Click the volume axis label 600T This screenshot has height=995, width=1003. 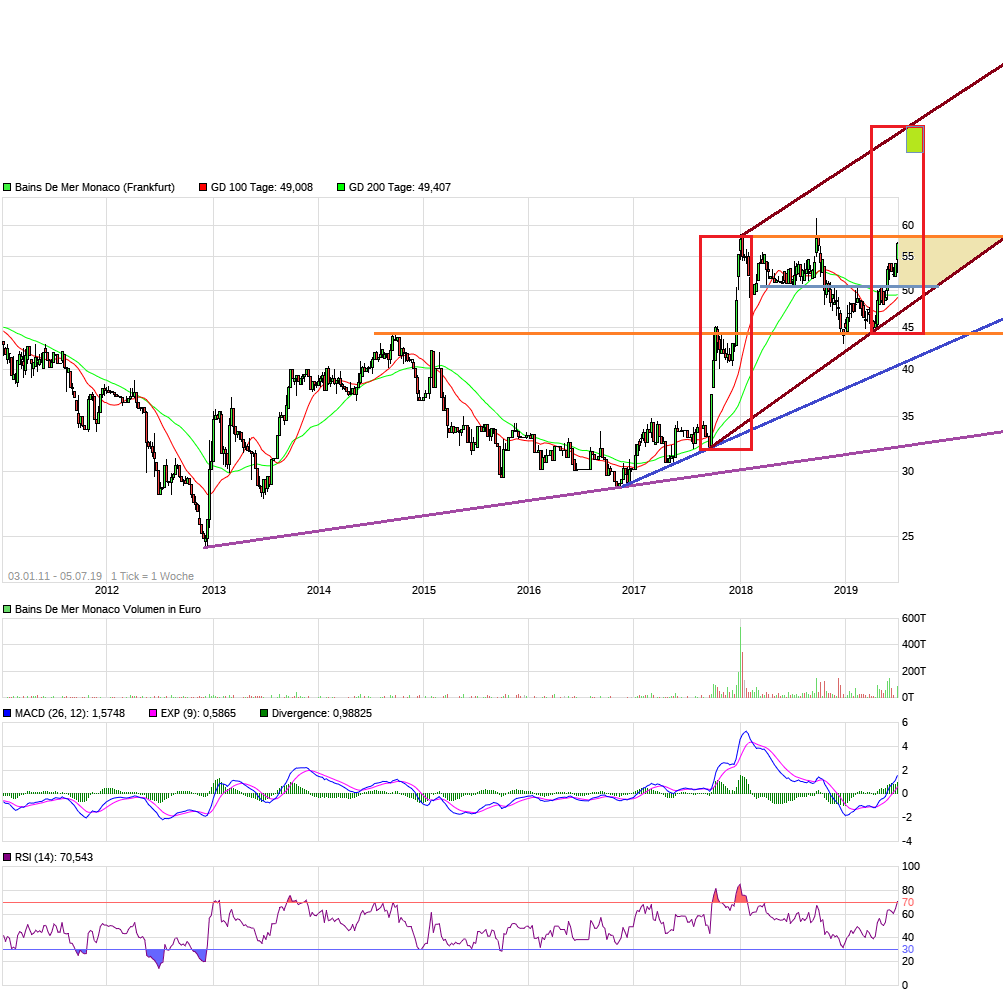click(913, 619)
